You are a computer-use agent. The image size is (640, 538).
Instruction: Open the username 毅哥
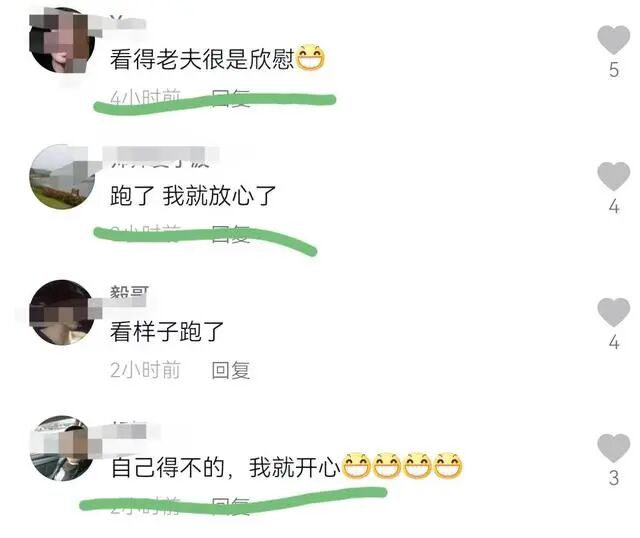tap(129, 292)
